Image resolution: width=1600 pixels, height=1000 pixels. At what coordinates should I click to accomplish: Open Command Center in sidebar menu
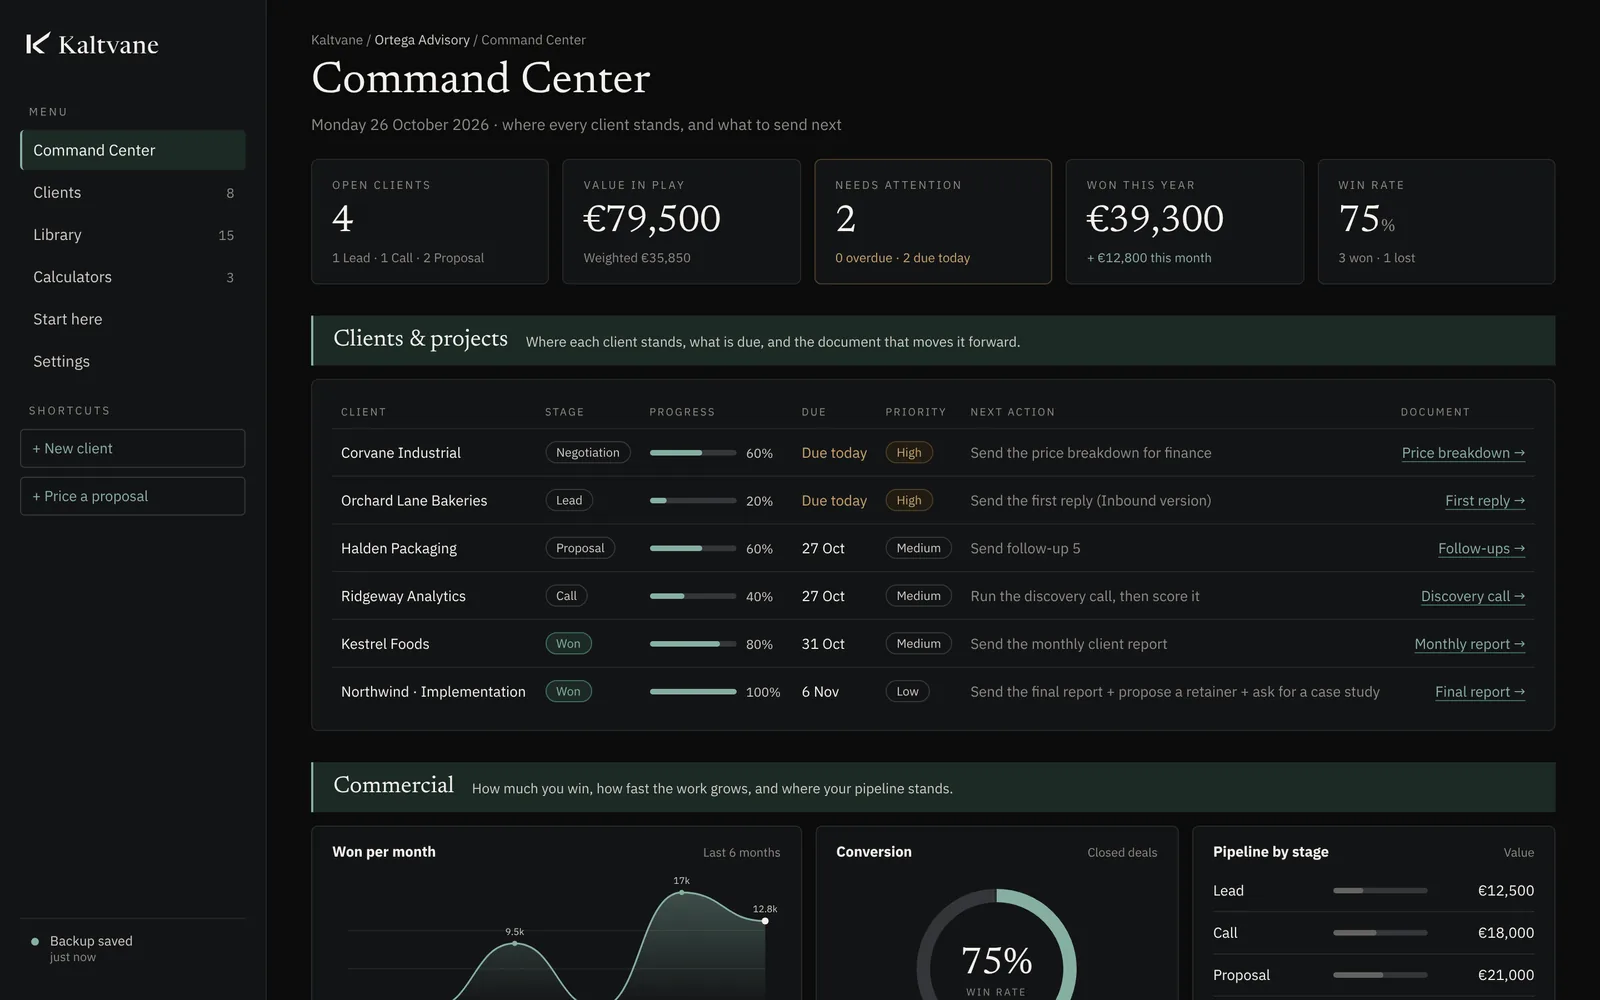click(133, 150)
